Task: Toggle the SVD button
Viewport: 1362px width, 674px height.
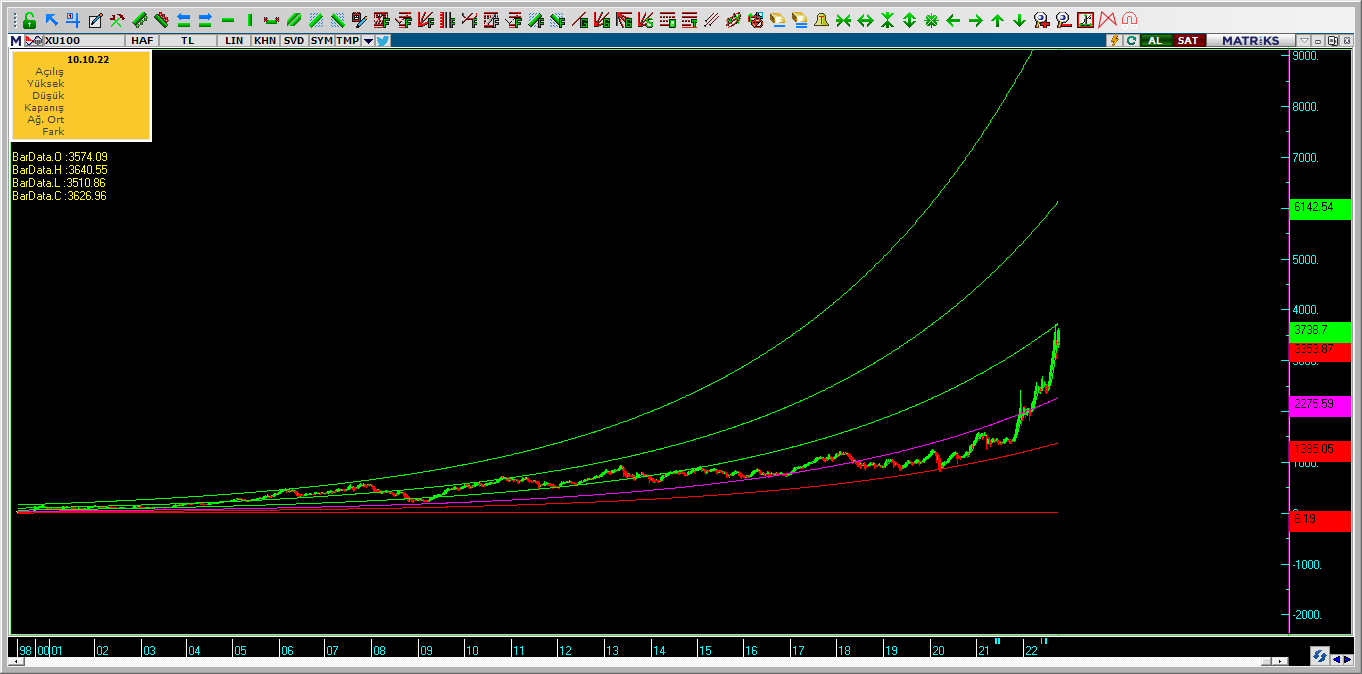Action: click(x=294, y=41)
